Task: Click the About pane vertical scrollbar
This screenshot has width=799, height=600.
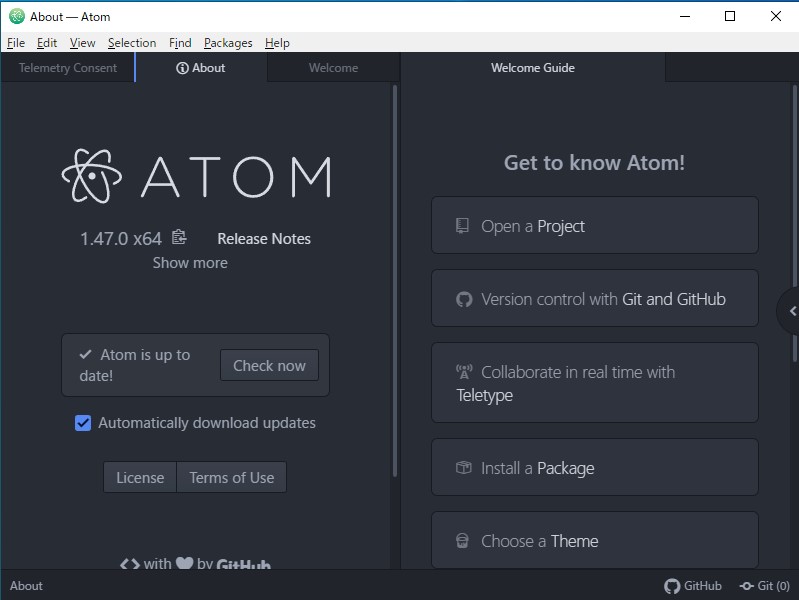Action: [395, 281]
